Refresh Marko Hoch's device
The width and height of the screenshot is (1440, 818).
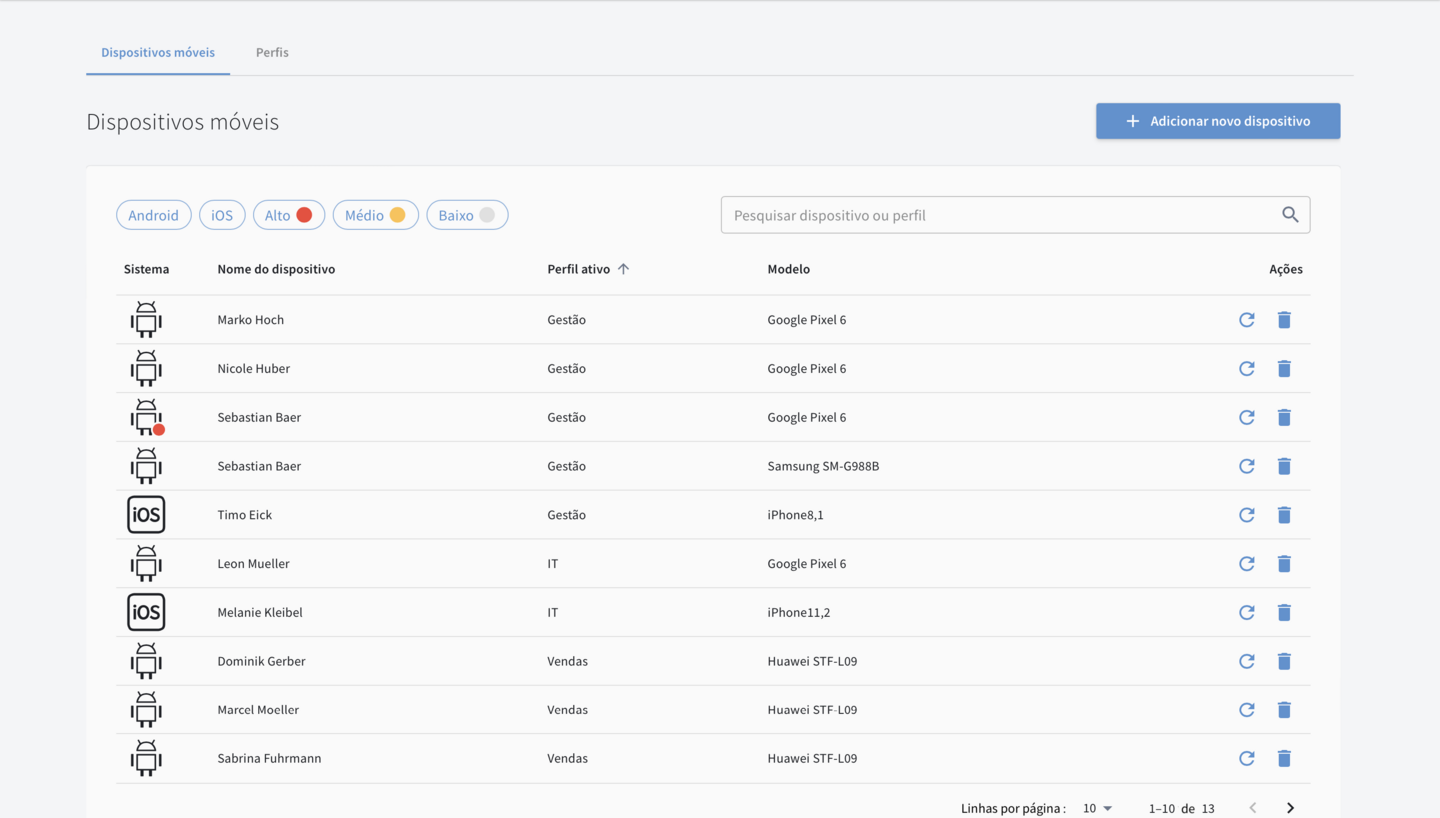1246,320
